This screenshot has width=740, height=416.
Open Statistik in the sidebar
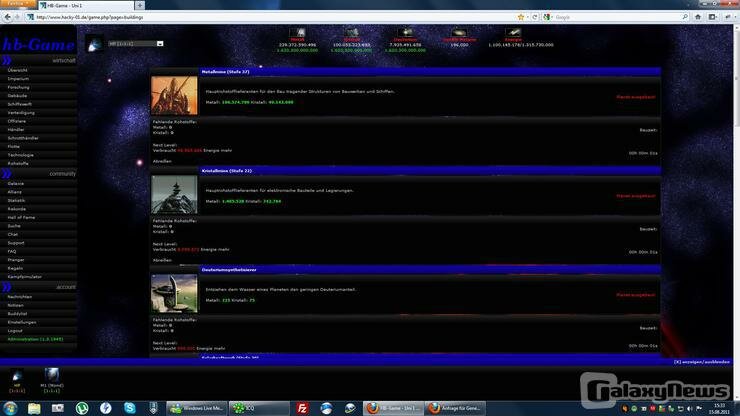[x=17, y=201]
